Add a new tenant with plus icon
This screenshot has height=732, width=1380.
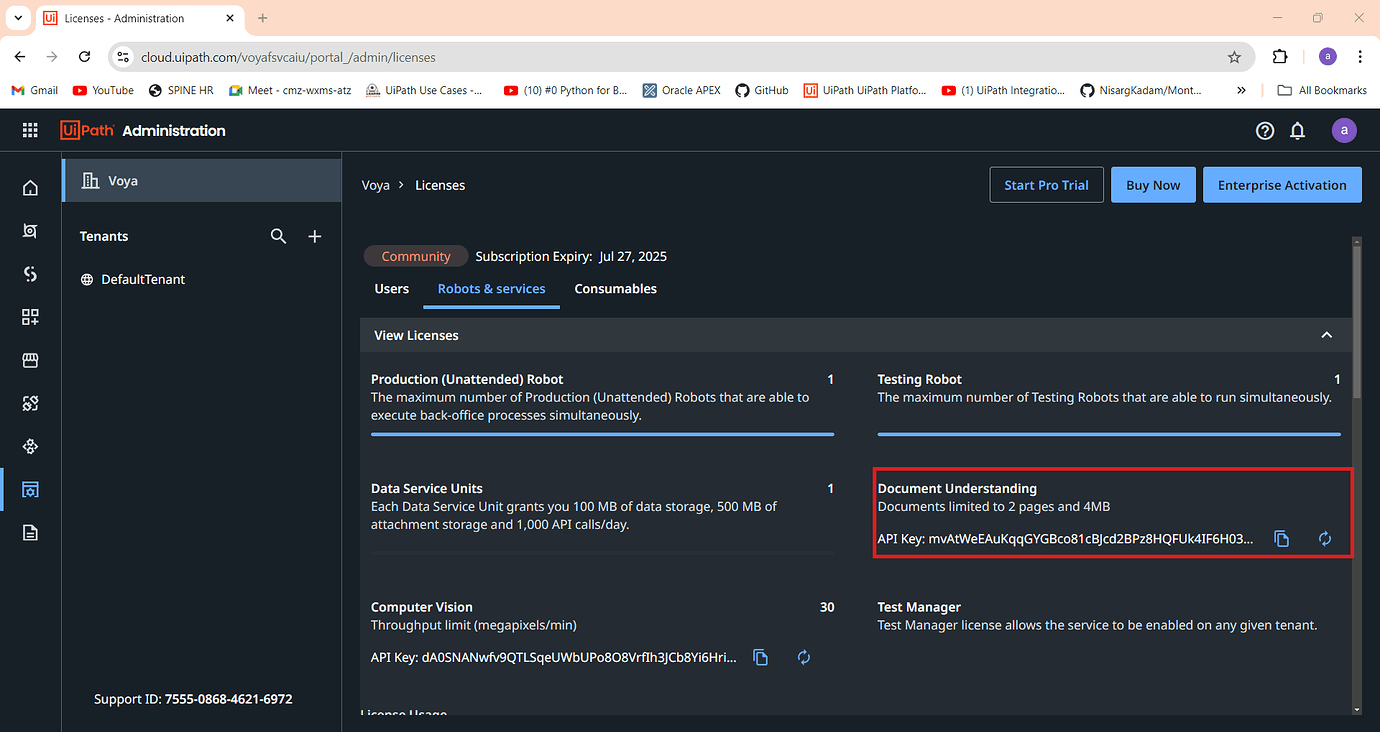[315, 236]
